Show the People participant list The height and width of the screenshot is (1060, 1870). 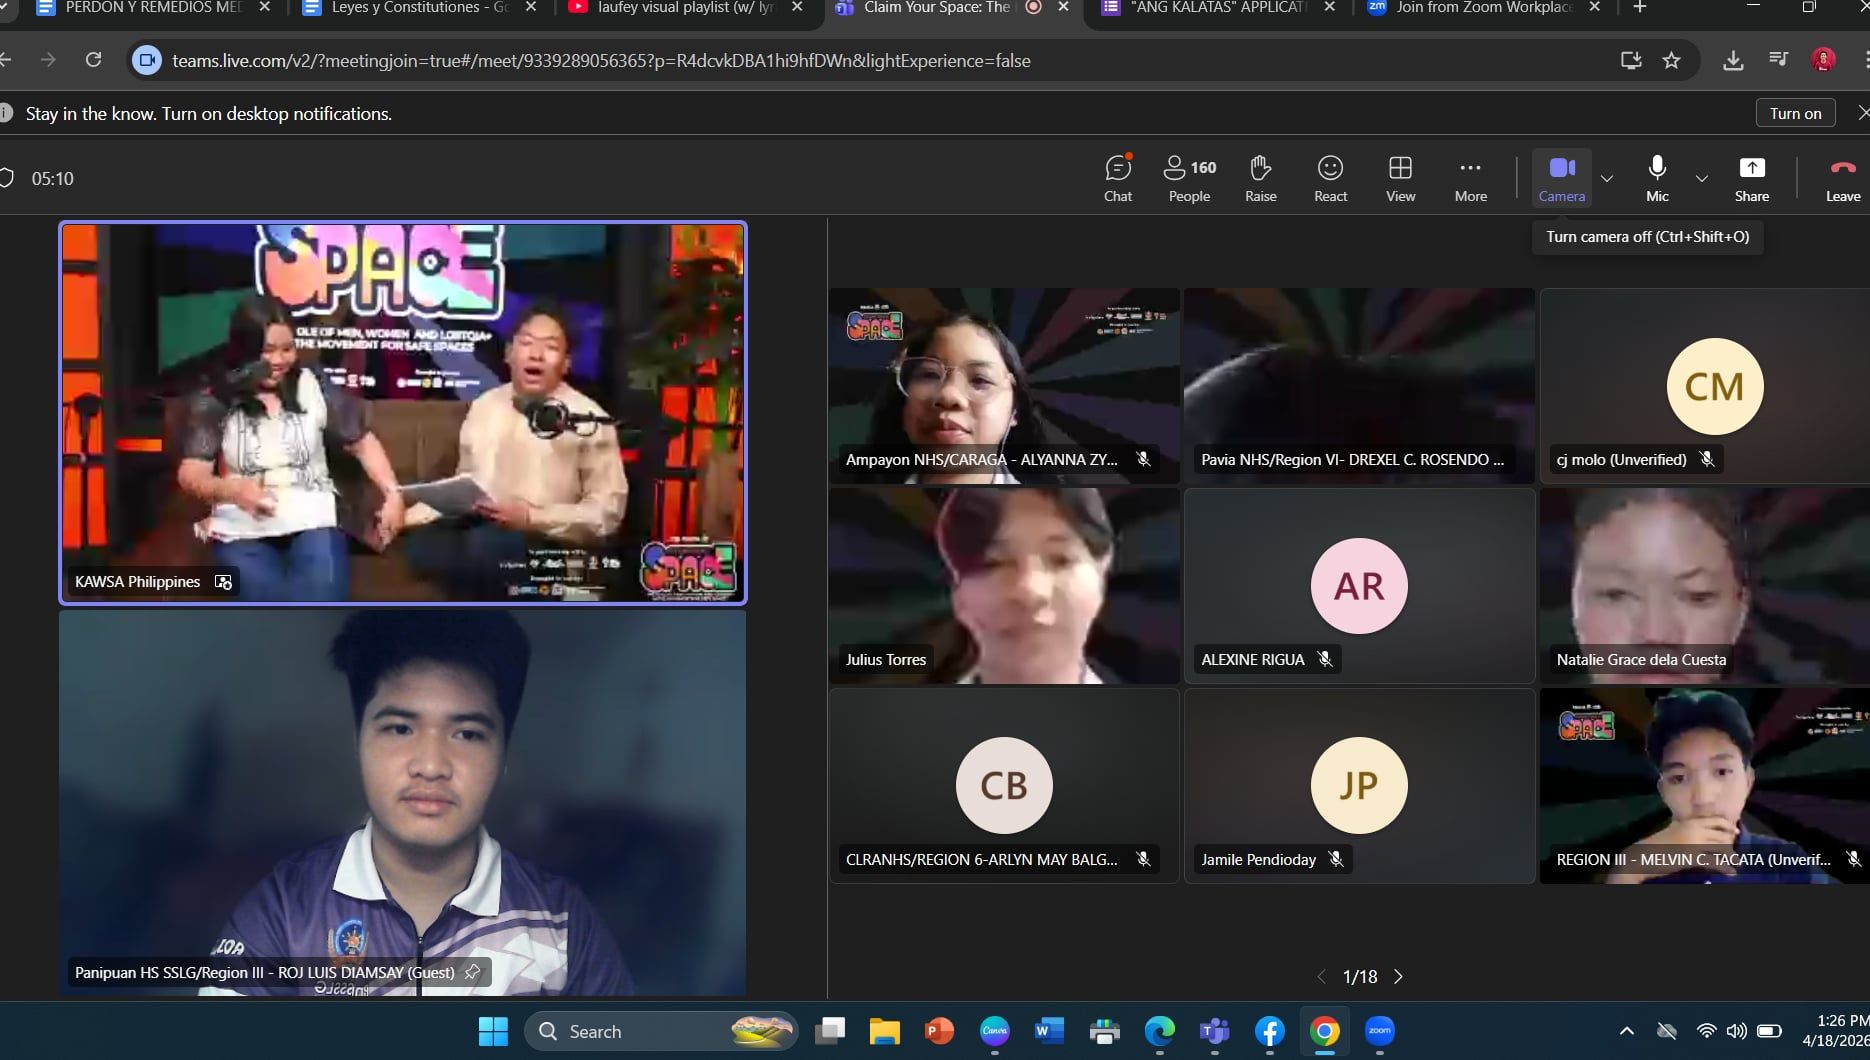point(1190,179)
